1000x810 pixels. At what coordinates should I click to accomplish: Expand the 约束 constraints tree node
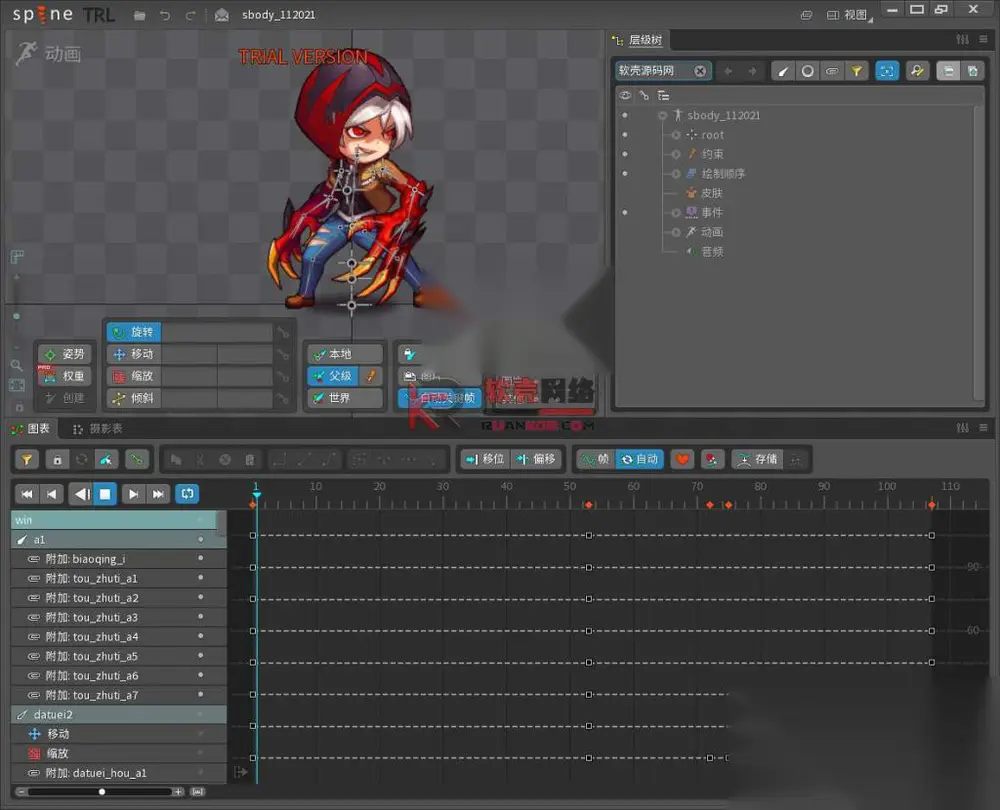(x=675, y=154)
